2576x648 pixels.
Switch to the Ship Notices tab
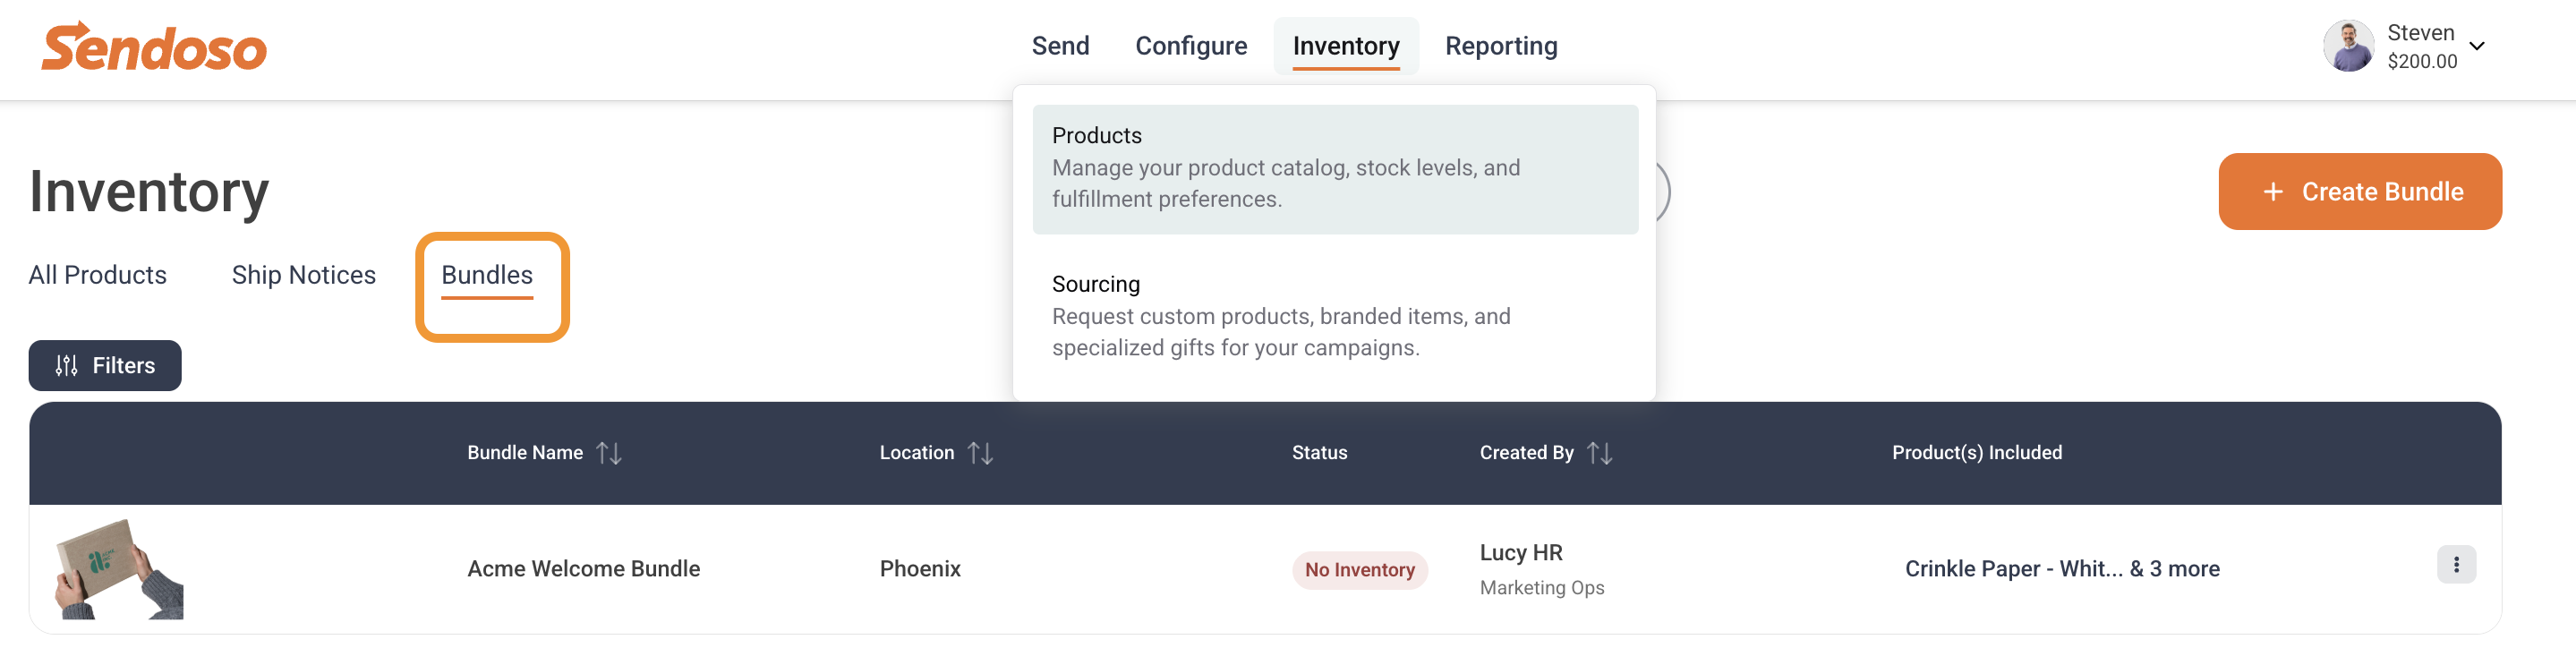click(x=304, y=275)
